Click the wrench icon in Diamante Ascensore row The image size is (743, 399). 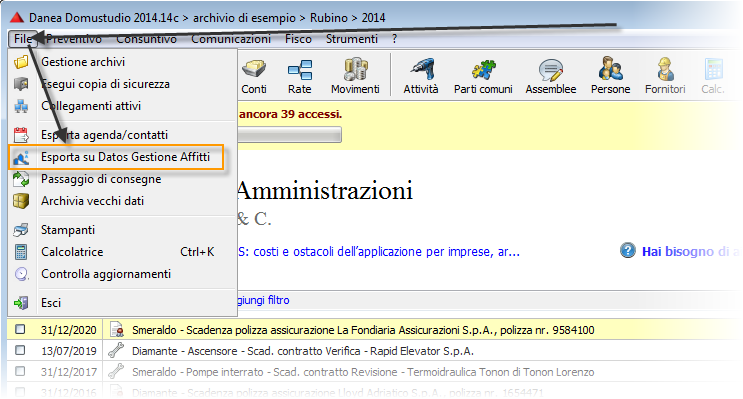coord(116,350)
